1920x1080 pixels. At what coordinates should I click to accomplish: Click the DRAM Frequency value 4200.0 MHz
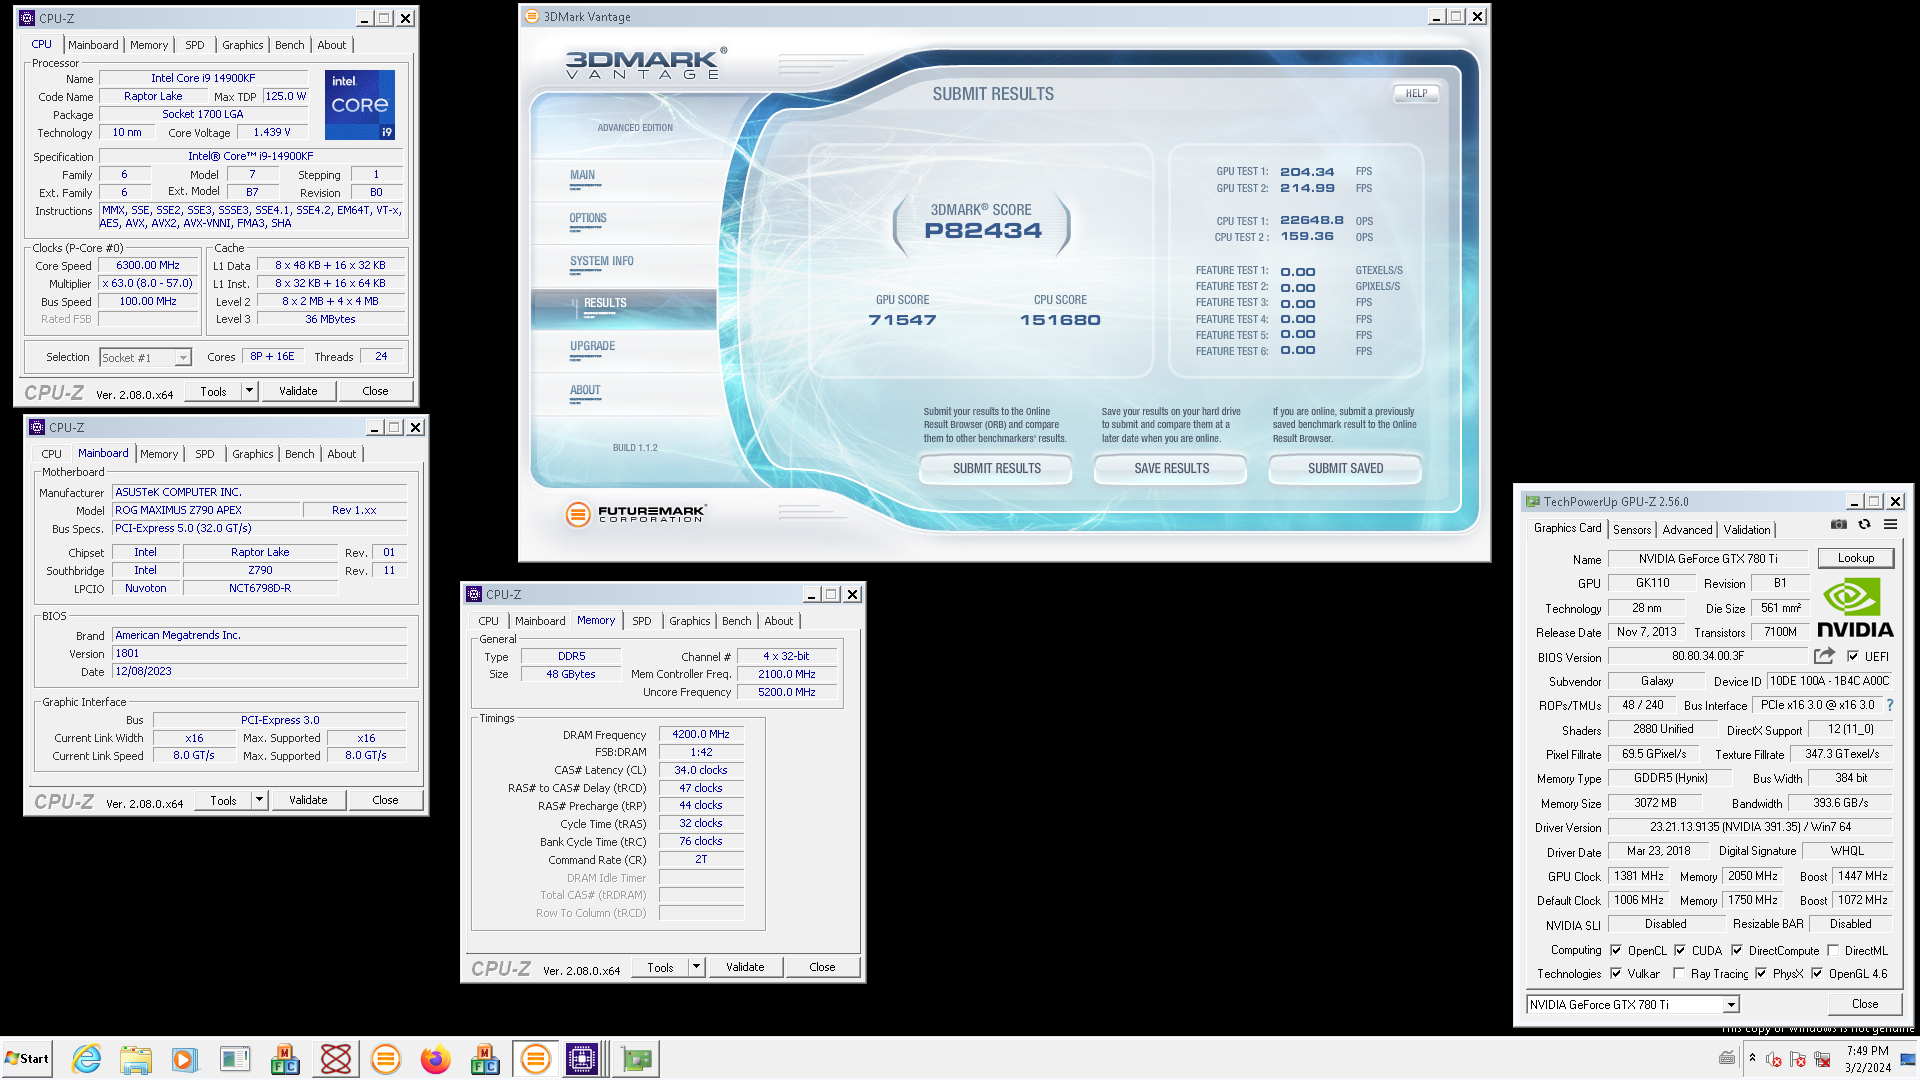tap(701, 734)
